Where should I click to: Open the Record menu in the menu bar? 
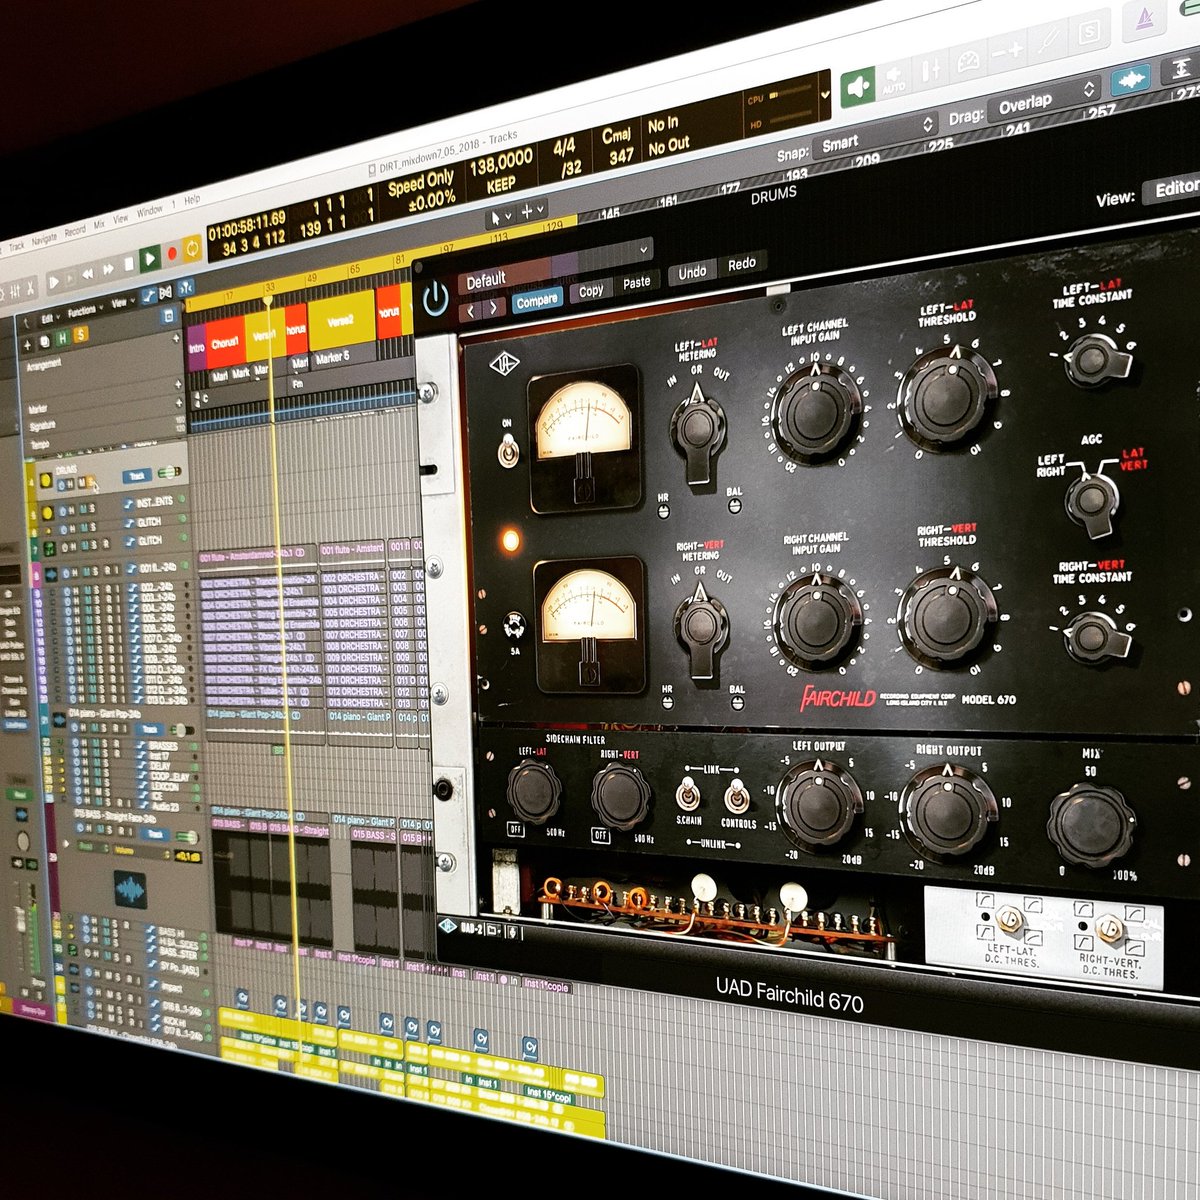point(75,231)
